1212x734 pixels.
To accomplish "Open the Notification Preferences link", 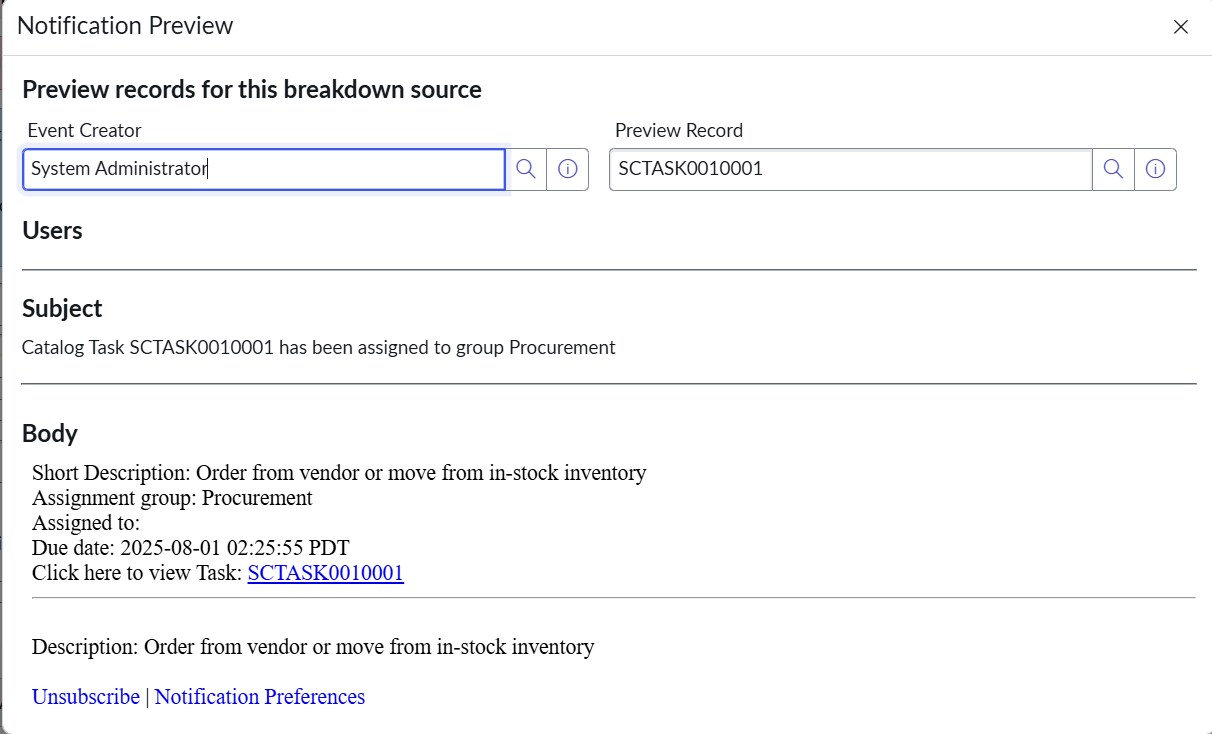I will (x=260, y=697).
